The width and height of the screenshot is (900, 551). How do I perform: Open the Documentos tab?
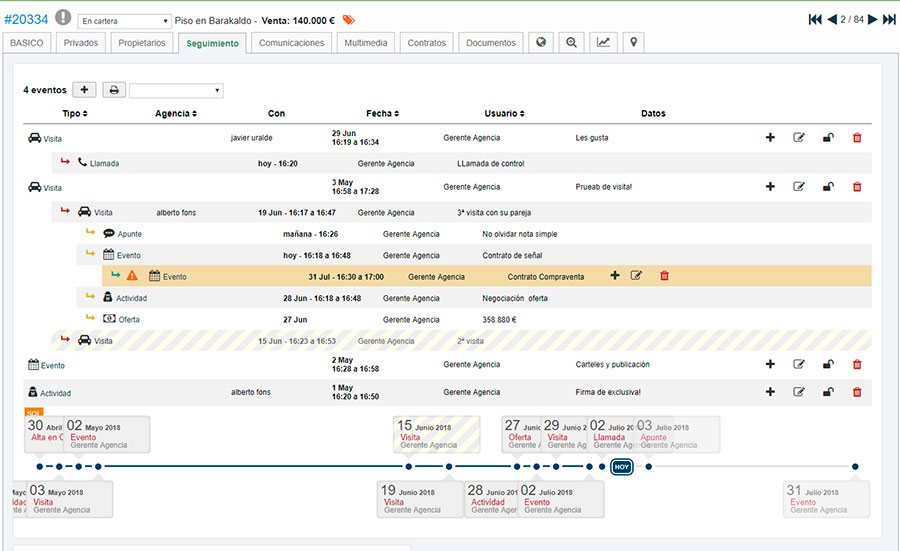(x=491, y=42)
